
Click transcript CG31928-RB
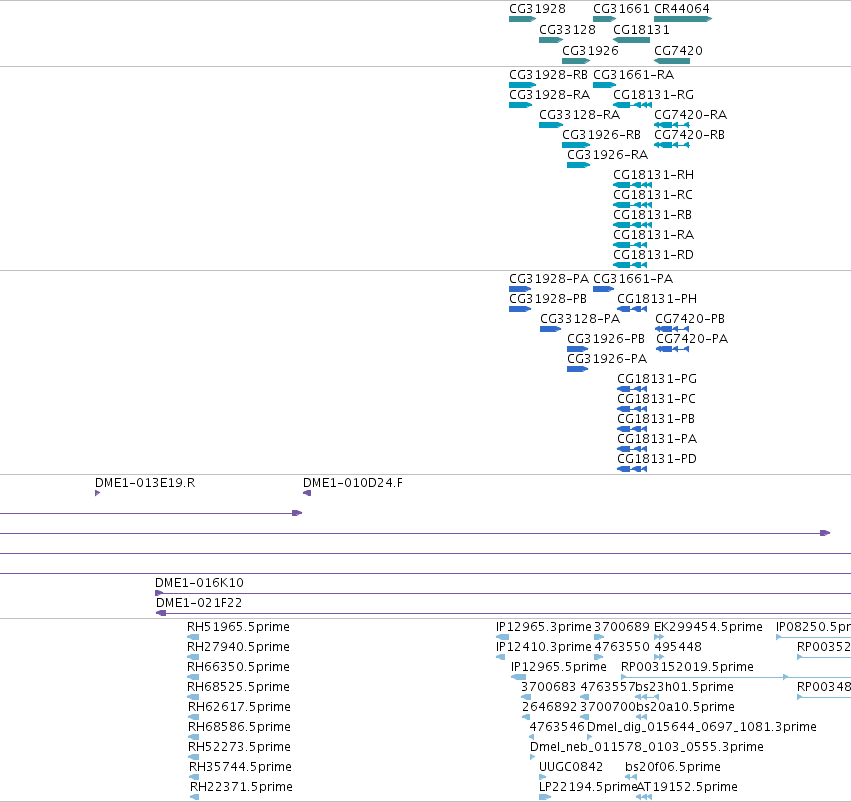pos(522,85)
